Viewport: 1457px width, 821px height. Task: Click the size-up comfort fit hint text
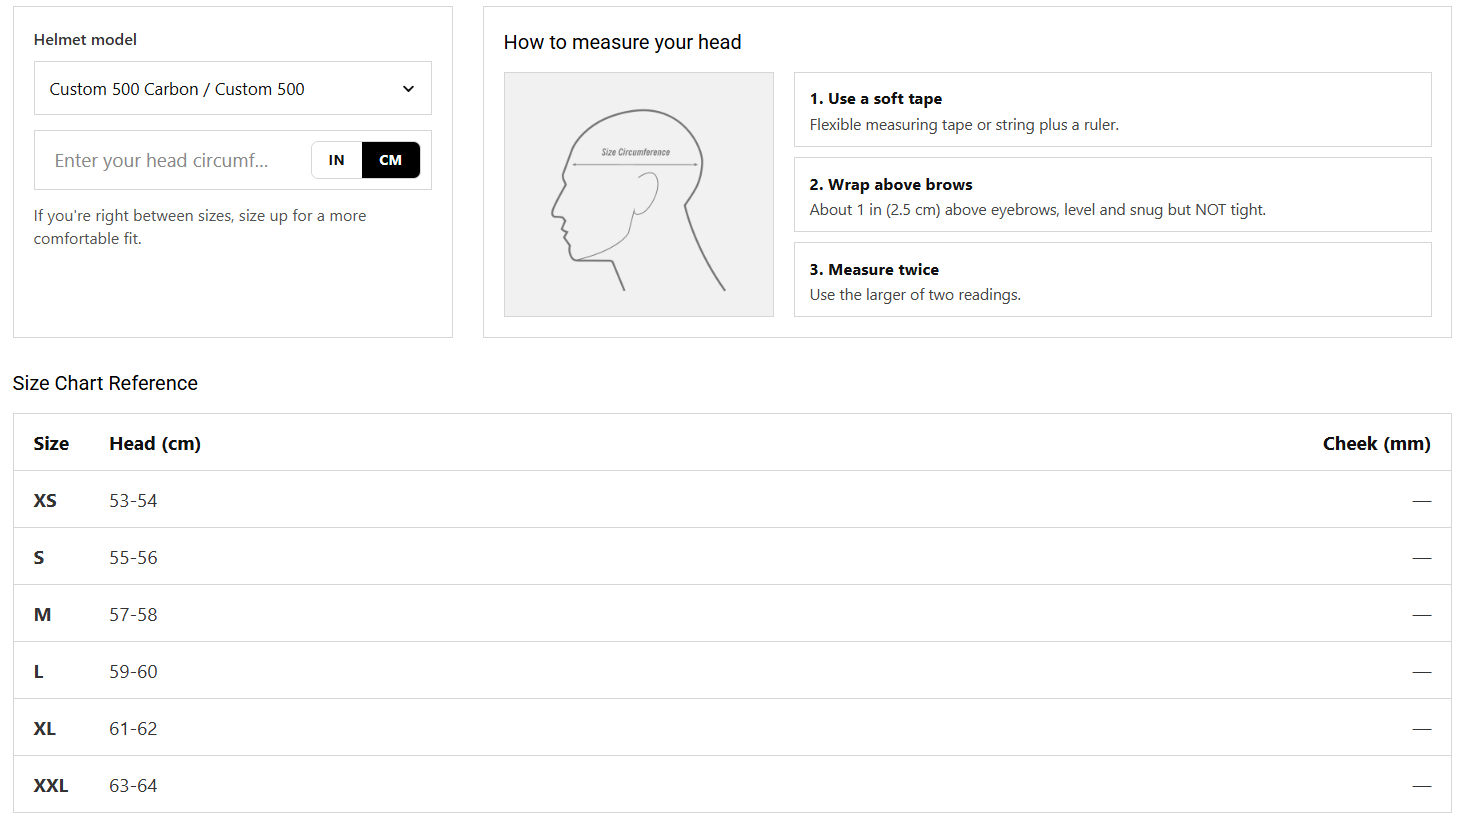pos(200,227)
